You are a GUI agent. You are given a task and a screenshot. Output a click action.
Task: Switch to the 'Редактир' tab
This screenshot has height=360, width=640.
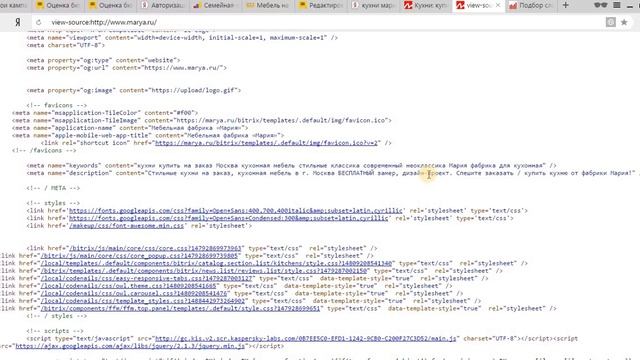[x=320, y=5]
